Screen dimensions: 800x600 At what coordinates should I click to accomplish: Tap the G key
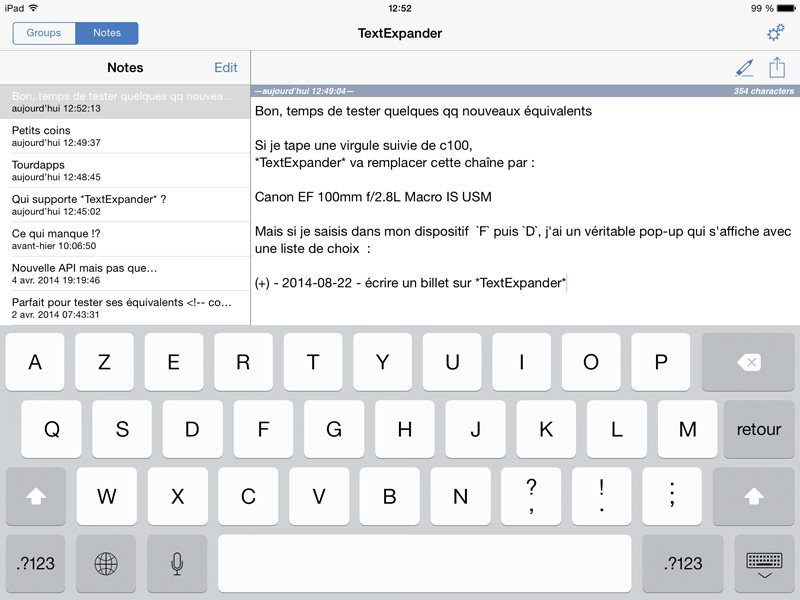point(334,429)
